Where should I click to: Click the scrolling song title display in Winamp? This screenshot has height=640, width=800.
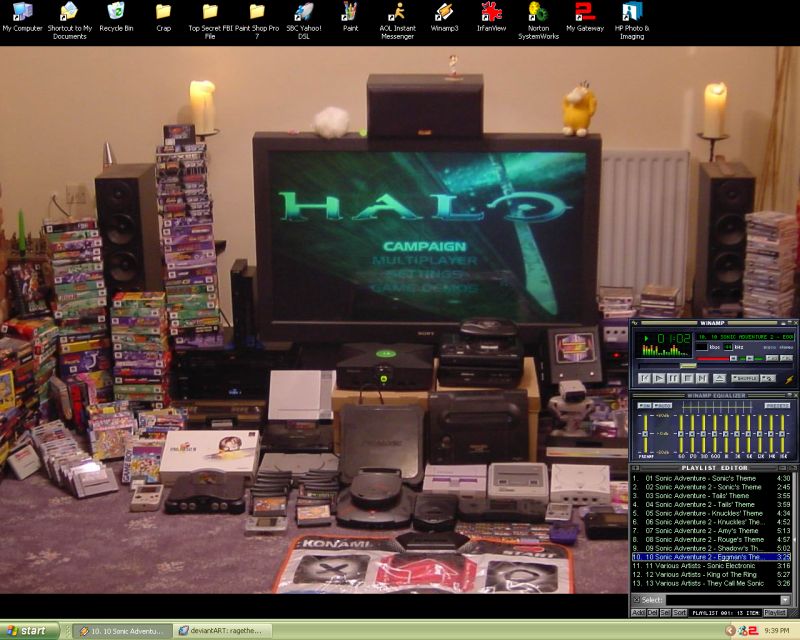click(x=745, y=337)
